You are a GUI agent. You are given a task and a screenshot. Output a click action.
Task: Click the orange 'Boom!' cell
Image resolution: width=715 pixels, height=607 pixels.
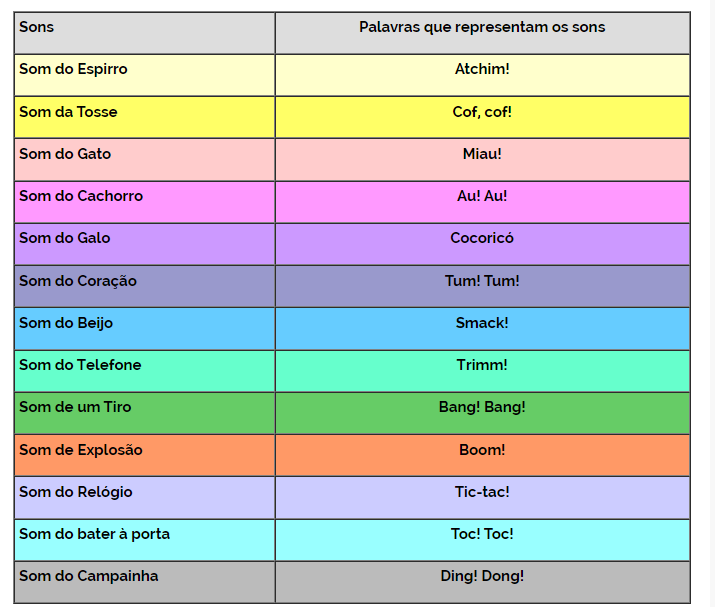coord(482,456)
